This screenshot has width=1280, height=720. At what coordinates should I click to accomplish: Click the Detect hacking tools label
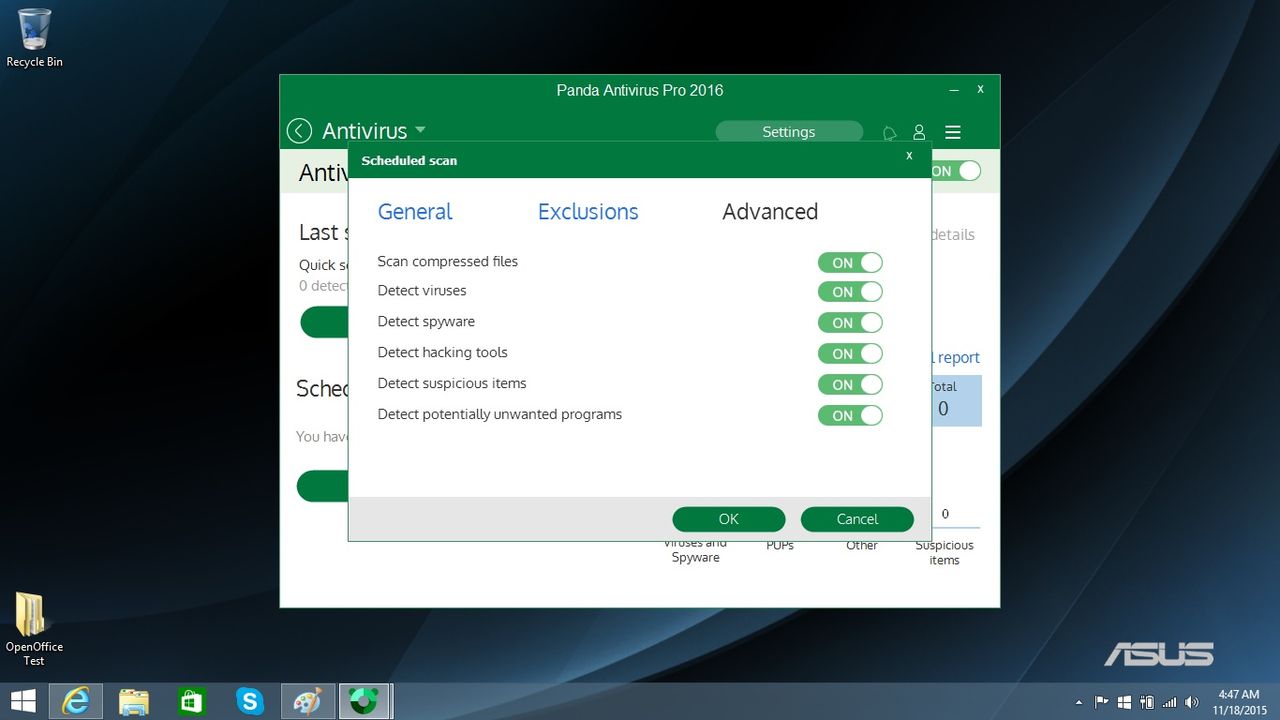pos(443,353)
